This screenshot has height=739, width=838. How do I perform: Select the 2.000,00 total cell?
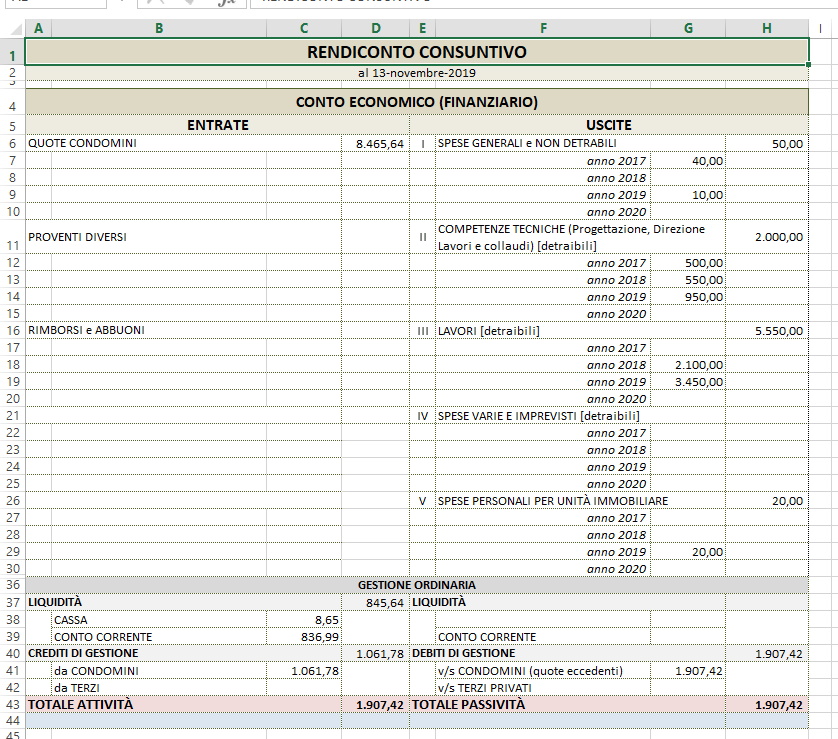point(767,237)
